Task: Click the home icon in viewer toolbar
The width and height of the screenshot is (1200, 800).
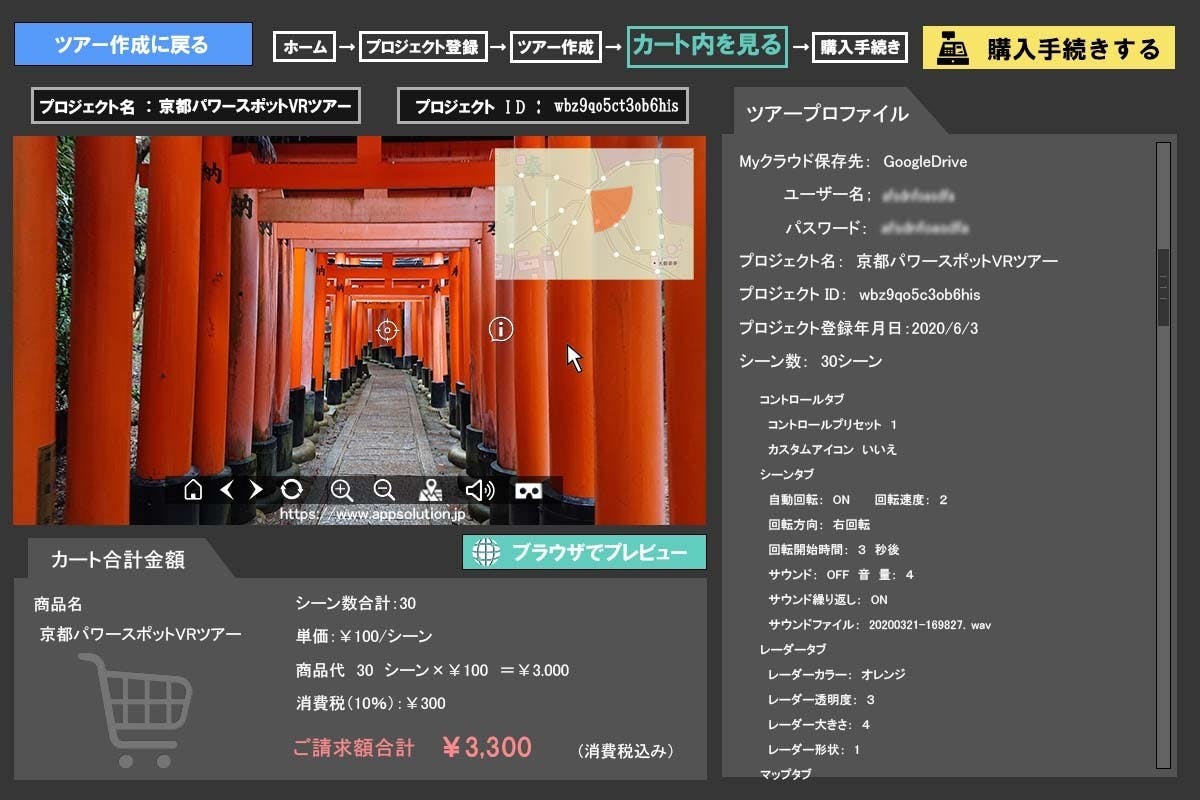Action: (x=194, y=489)
